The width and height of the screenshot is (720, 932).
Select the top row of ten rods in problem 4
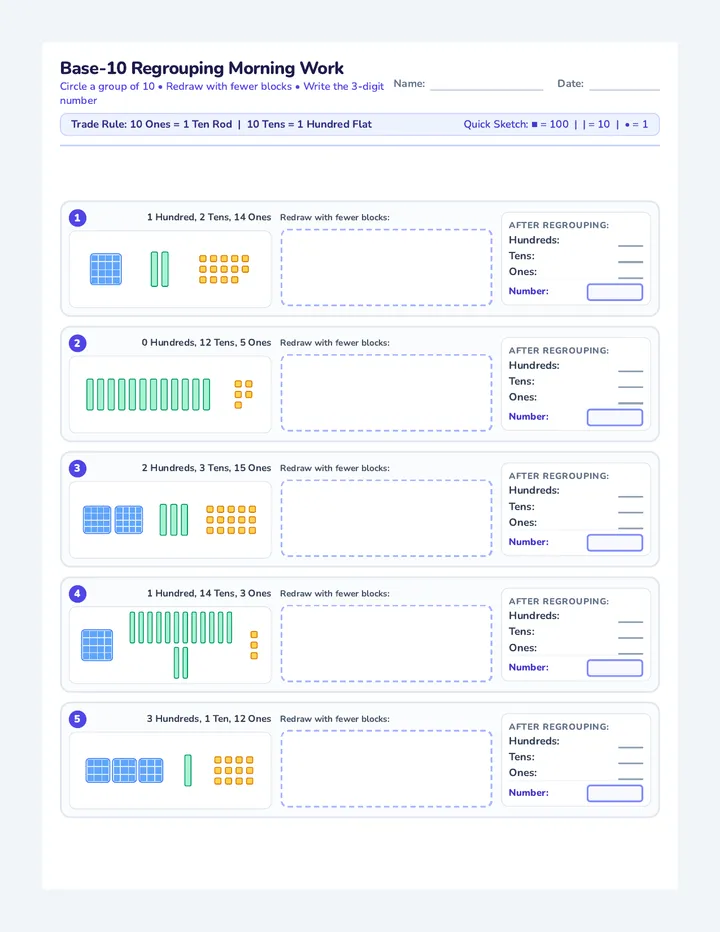181,628
